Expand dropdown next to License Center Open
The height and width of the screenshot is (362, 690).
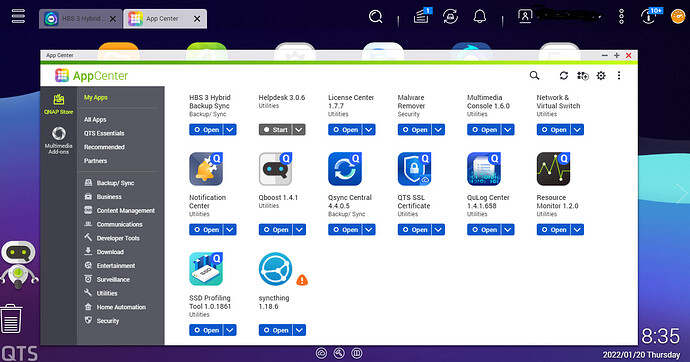(369, 130)
